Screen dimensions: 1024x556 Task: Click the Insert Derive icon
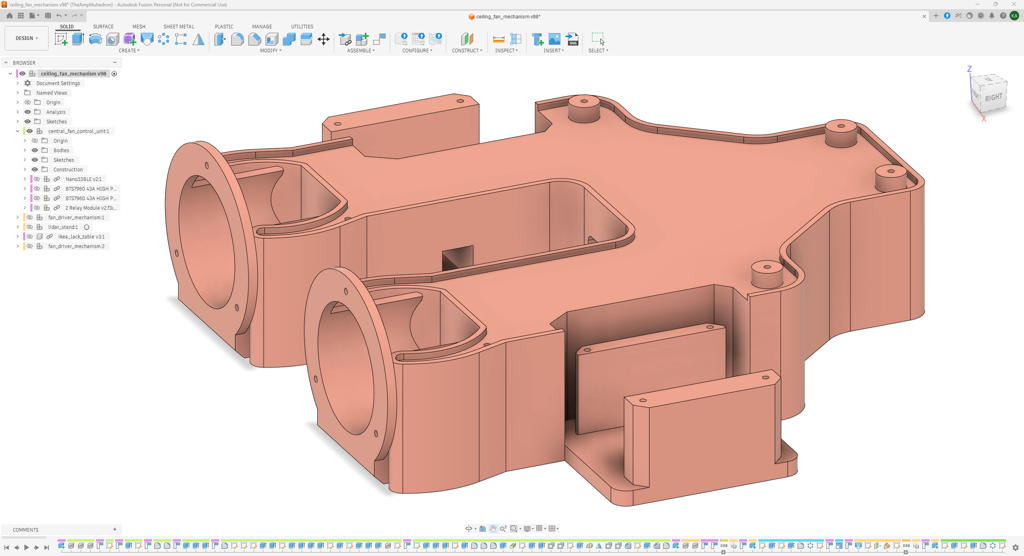tap(537, 39)
